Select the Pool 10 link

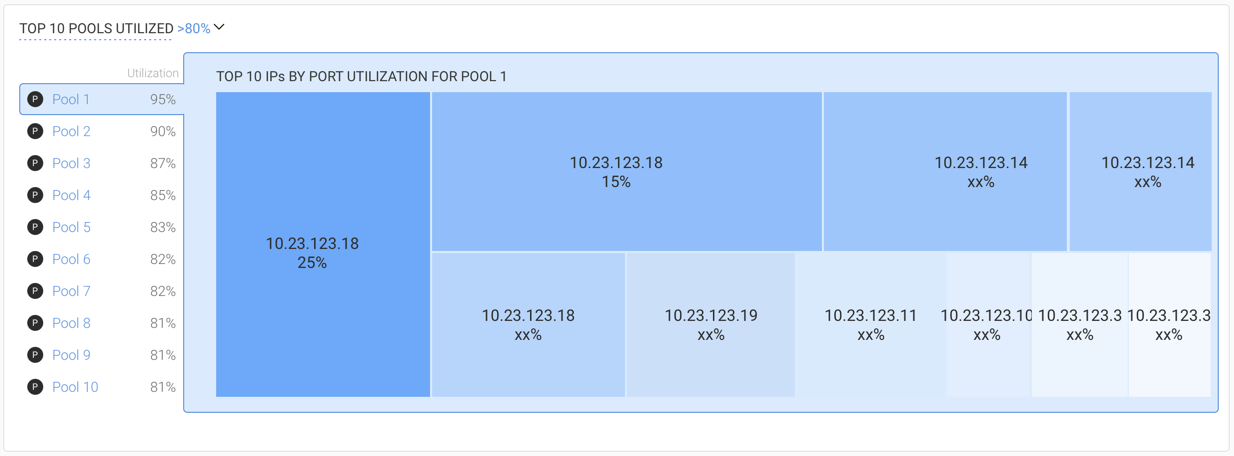point(75,387)
